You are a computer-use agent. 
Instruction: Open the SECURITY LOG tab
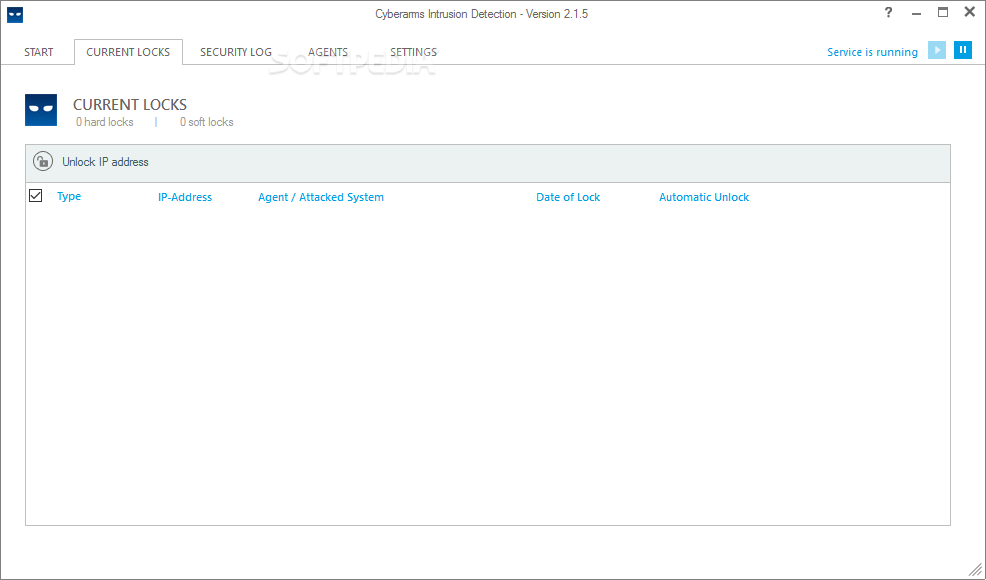pyautogui.click(x=236, y=52)
